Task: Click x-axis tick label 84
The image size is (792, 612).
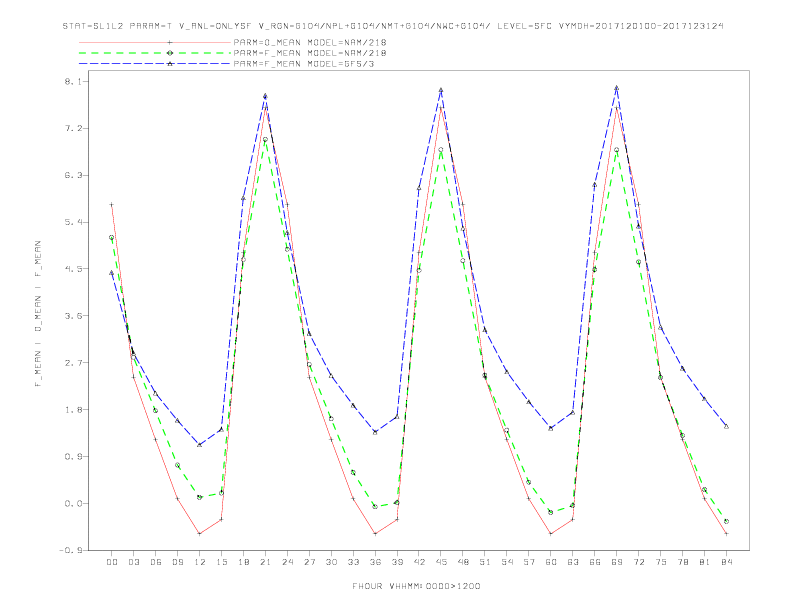Action: (x=727, y=562)
